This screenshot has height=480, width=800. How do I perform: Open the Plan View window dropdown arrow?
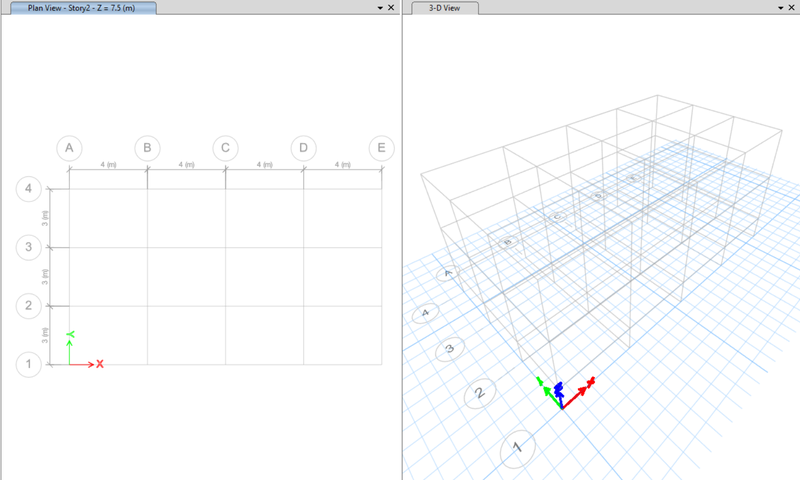tap(380, 8)
